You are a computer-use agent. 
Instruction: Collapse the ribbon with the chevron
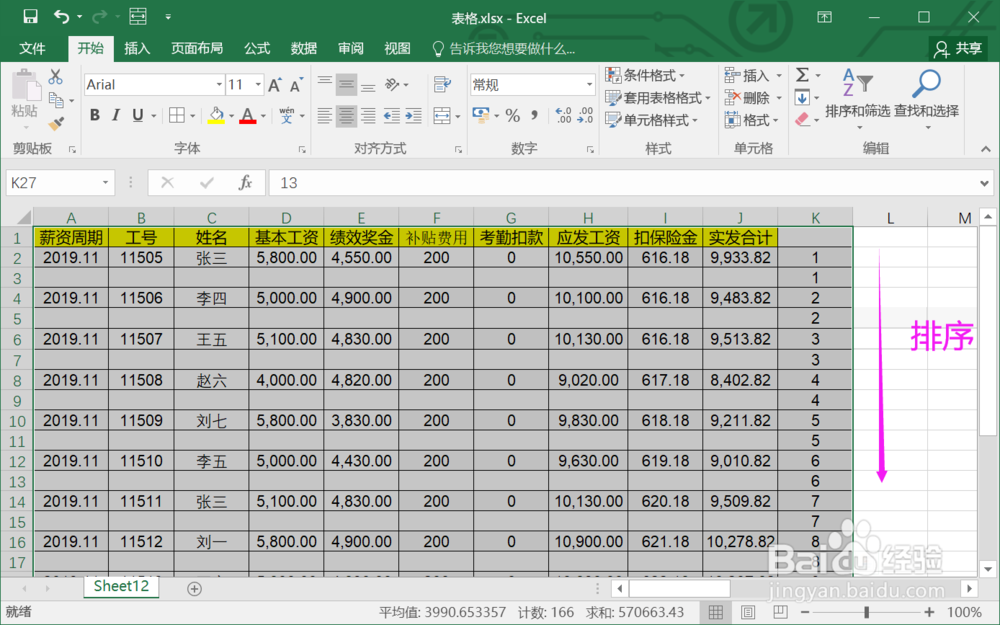coord(985,149)
